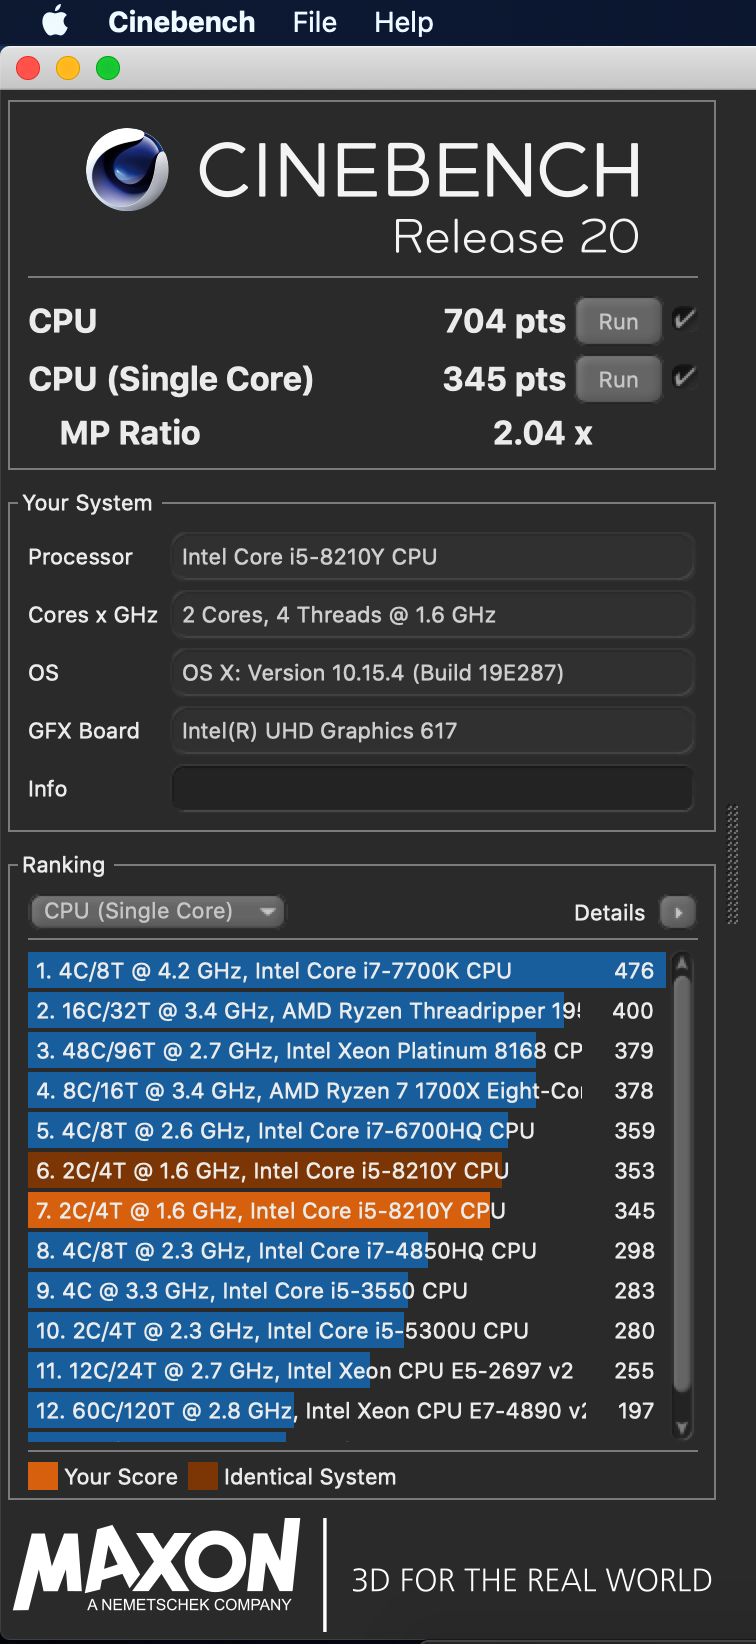Click the OS version field

pyautogui.click(x=433, y=673)
